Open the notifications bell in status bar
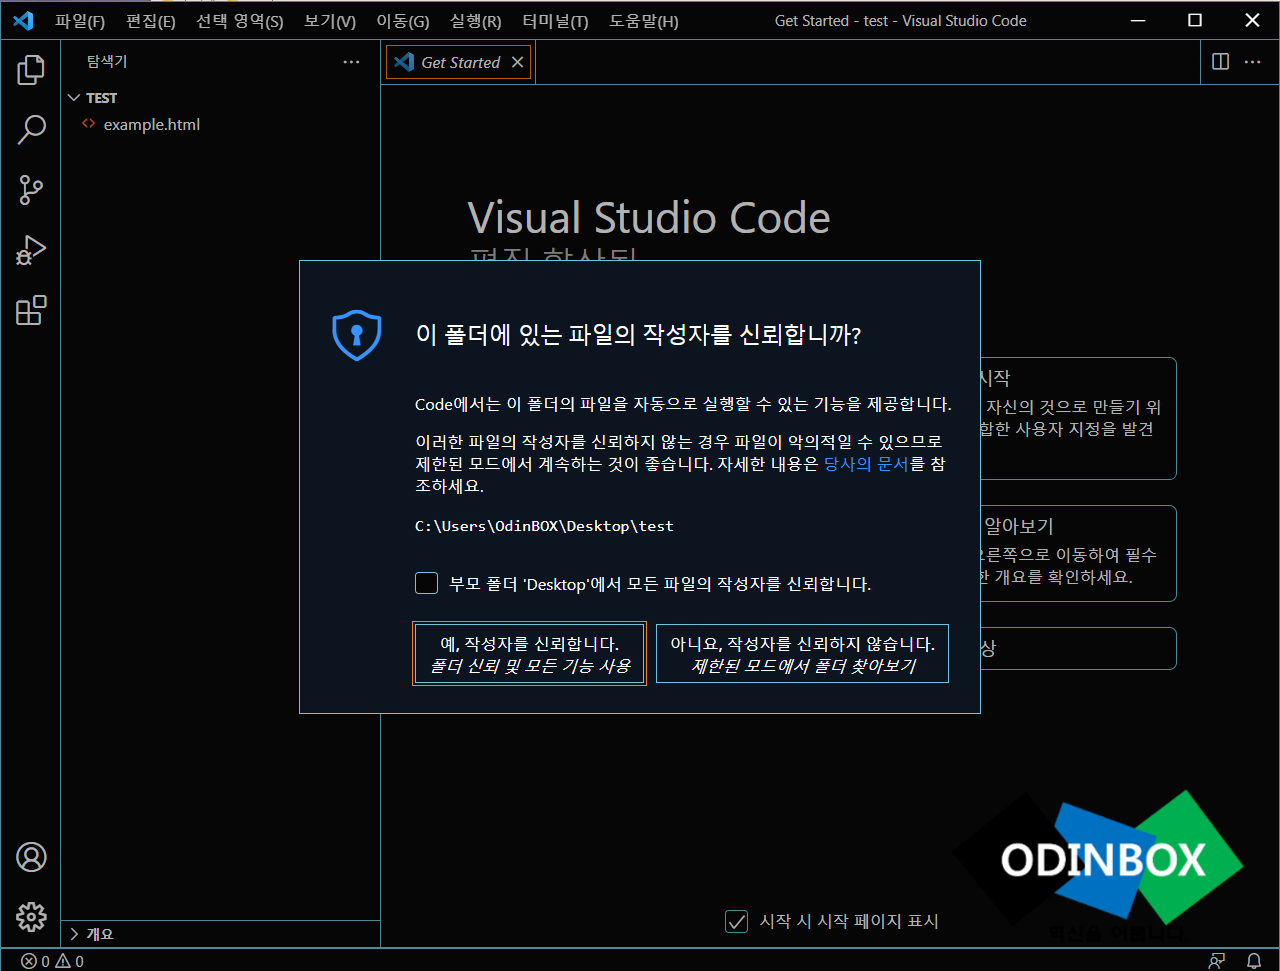 click(1253, 961)
